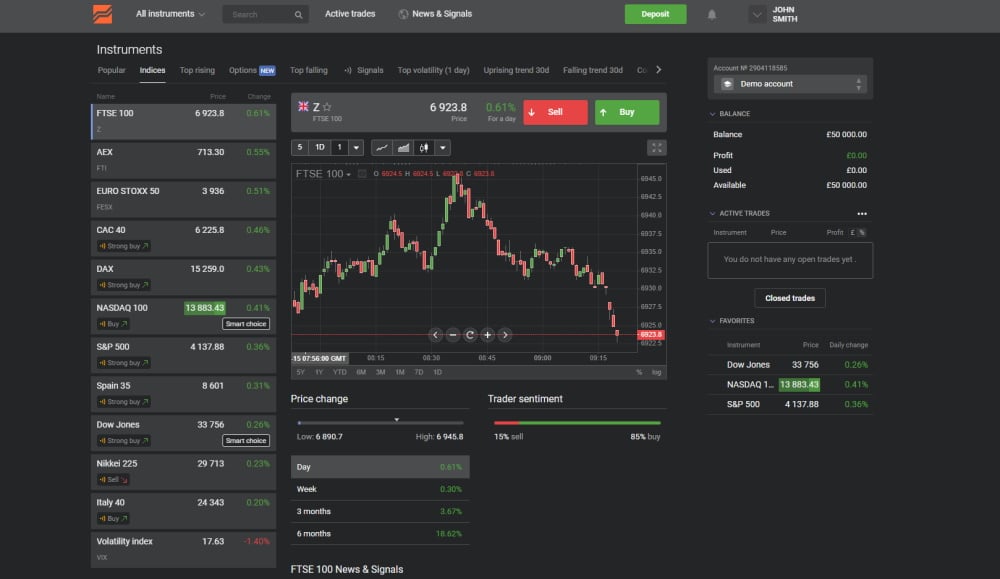Click Smart choice on NASDAQ 100
The width and height of the screenshot is (1000, 579).
click(x=246, y=324)
